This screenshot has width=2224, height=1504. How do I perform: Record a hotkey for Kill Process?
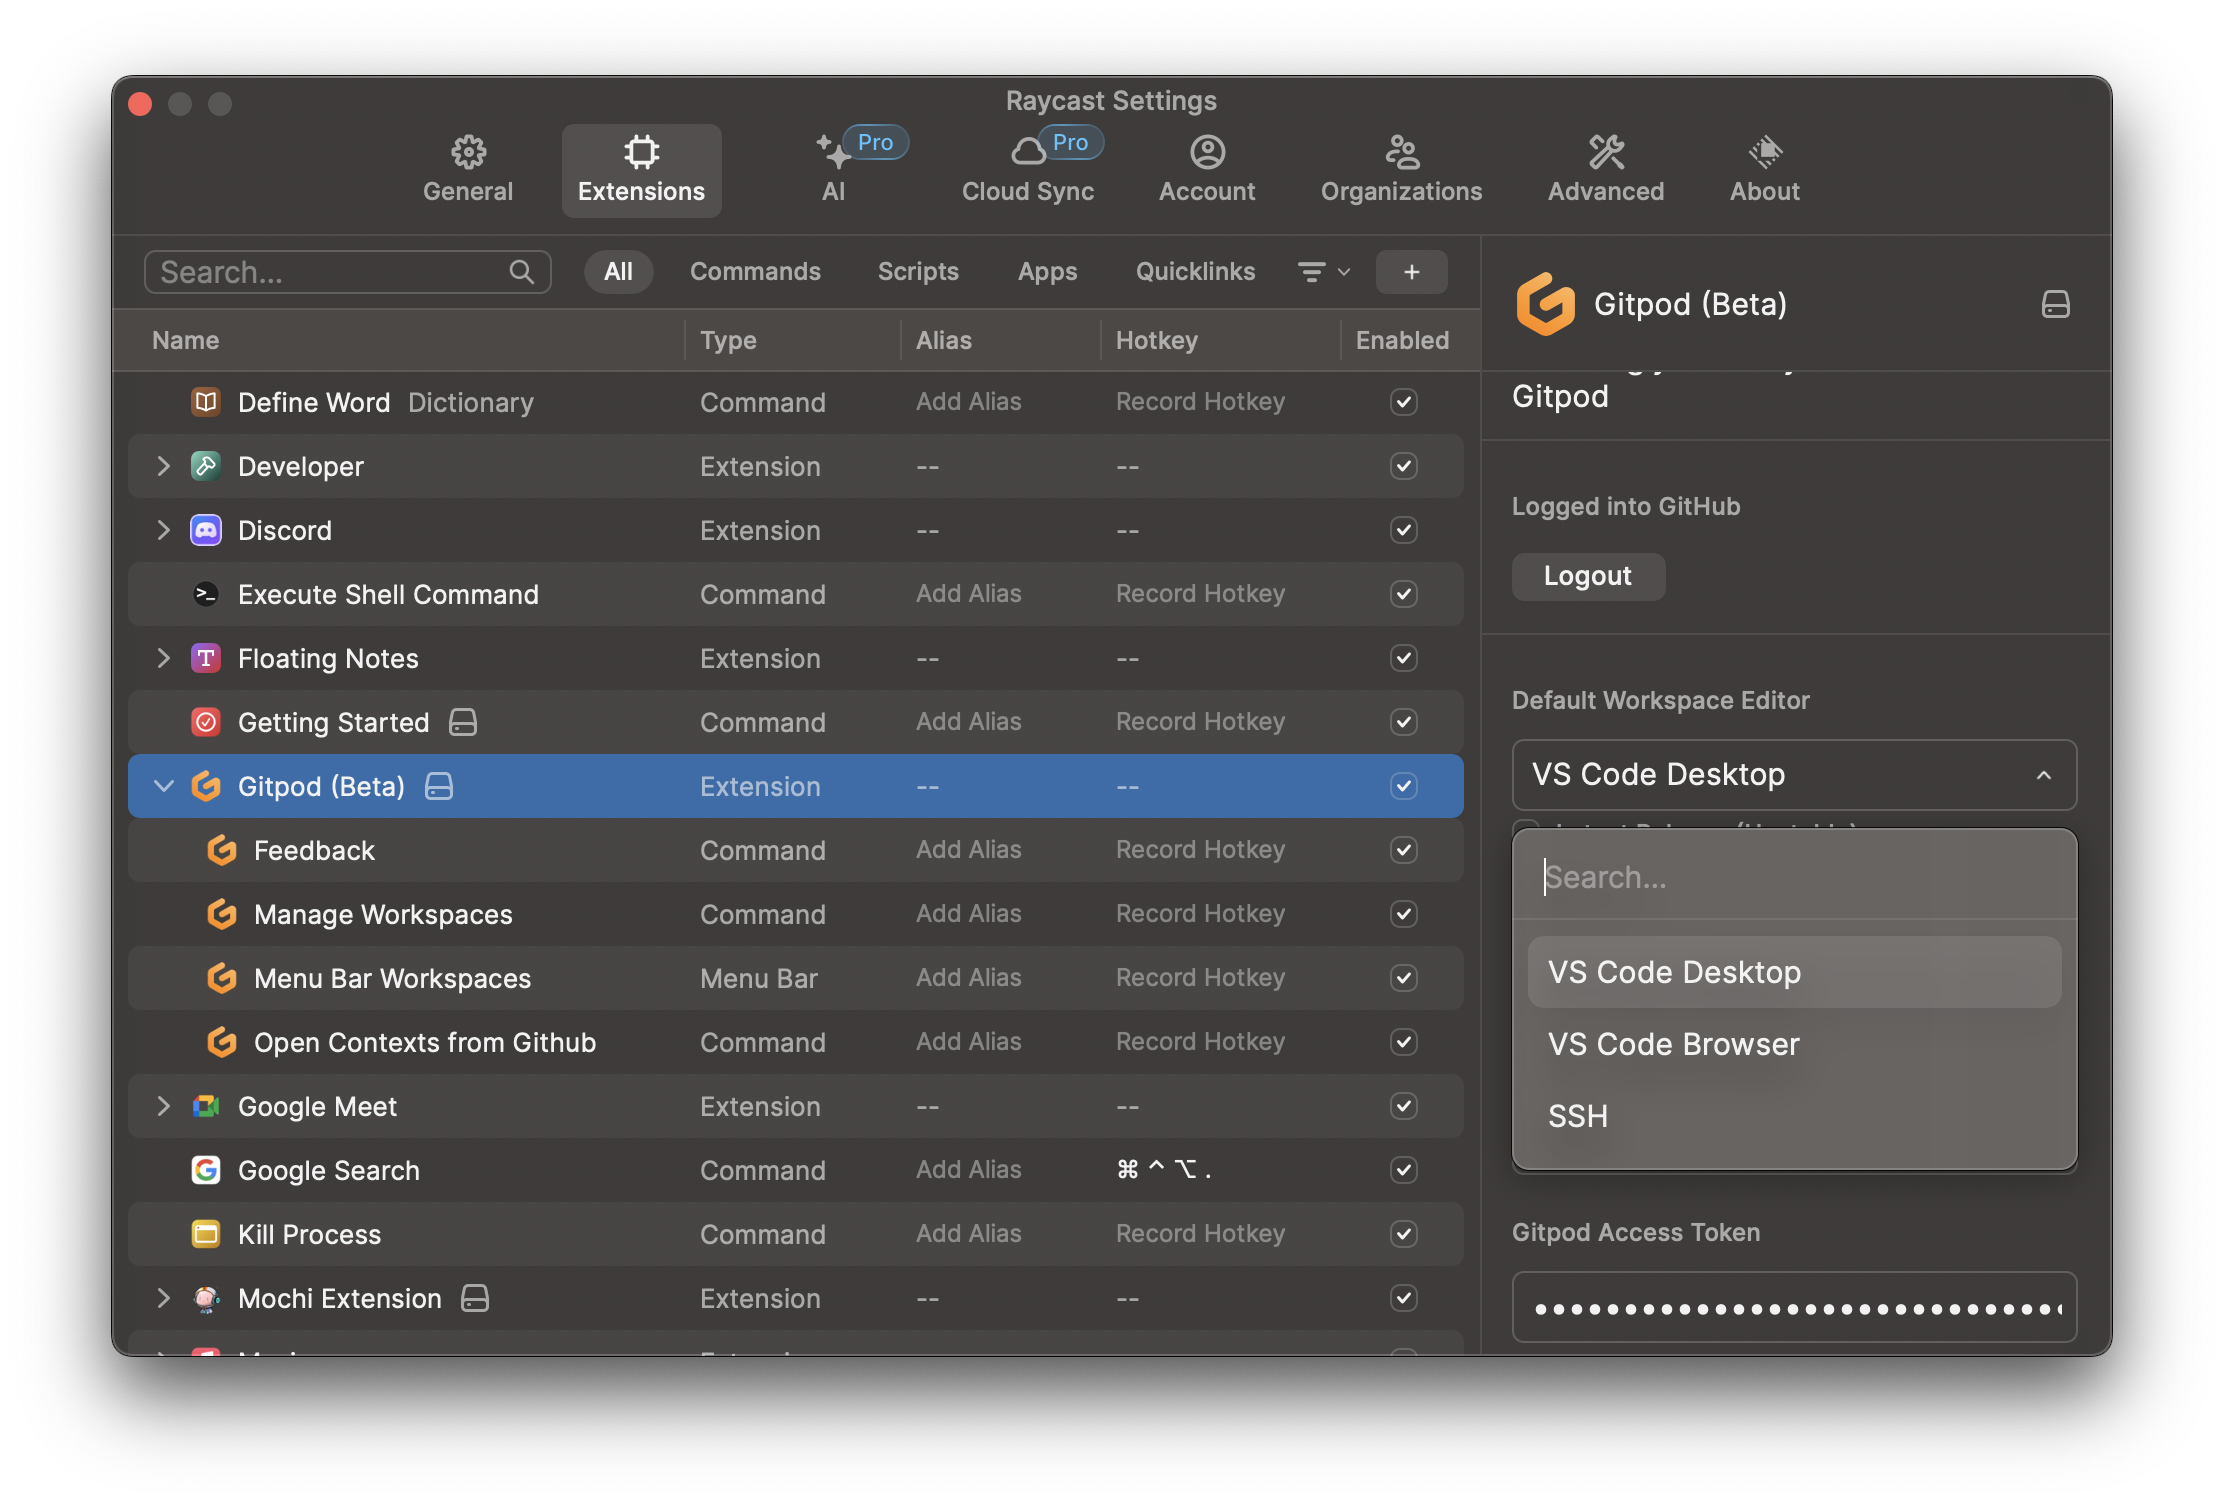(1200, 1234)
